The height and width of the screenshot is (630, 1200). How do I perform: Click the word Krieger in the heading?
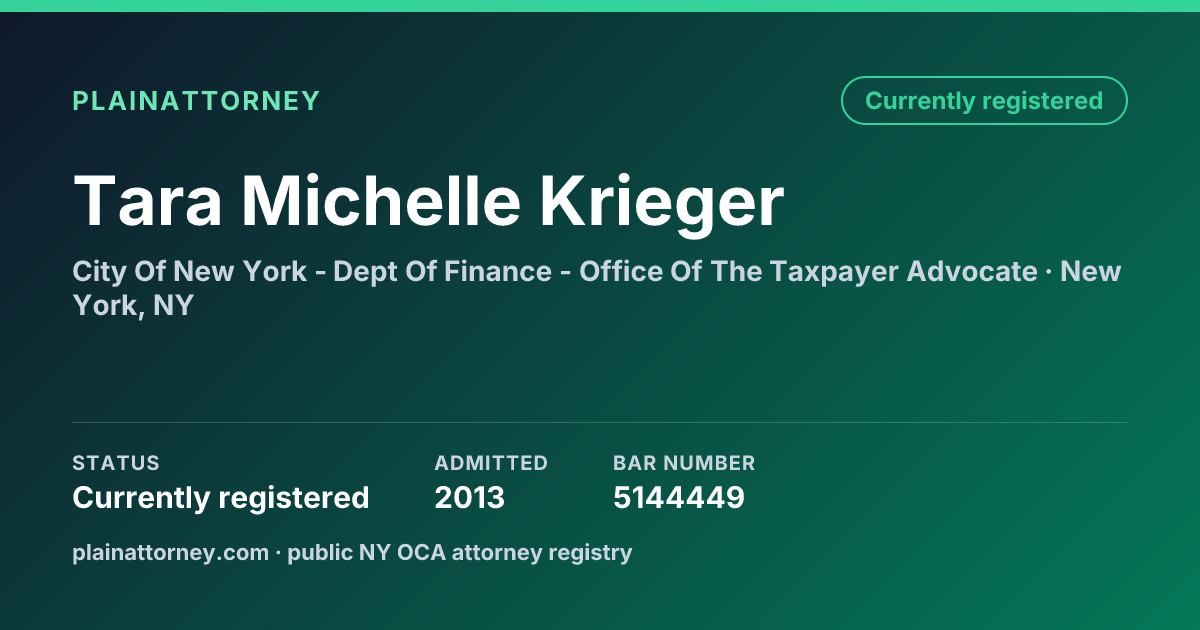(662, 201)
